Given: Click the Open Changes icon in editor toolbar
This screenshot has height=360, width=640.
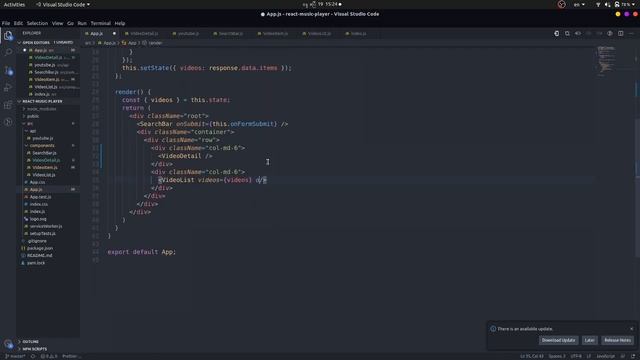Looking at the screenshot, I should [556, 33].
